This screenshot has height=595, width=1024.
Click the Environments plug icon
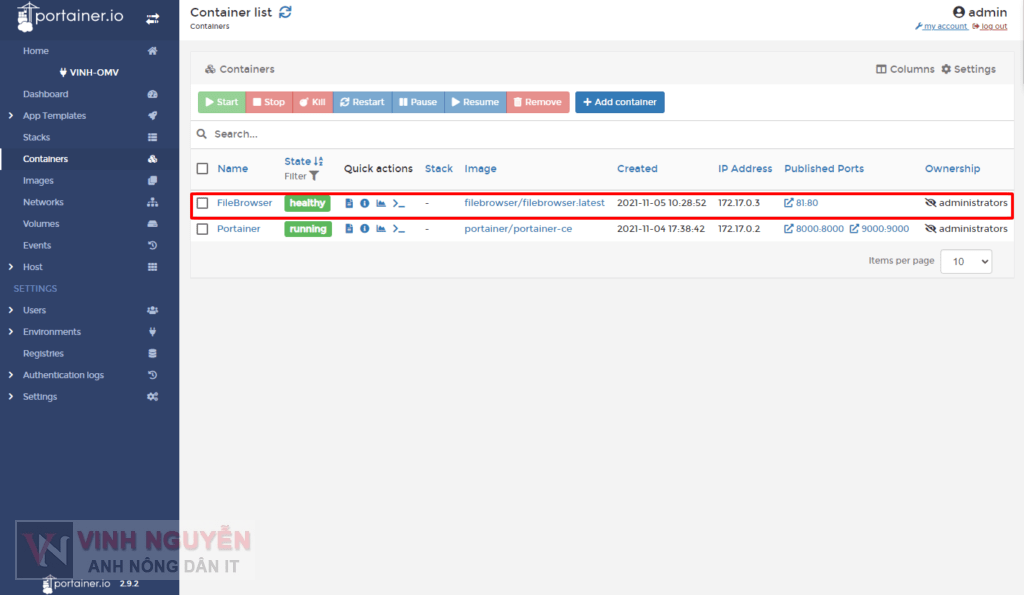152,332
